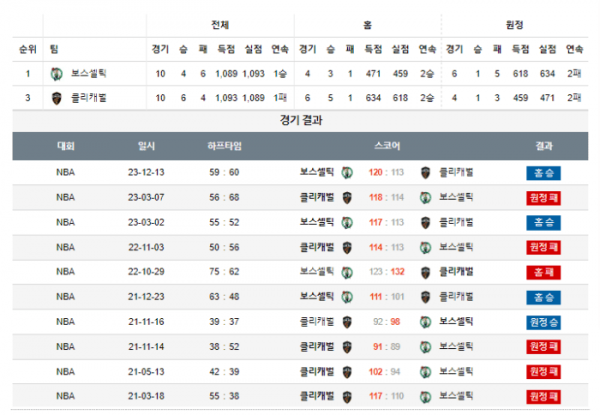Click Boston overall streak 1승 cell
This screenshot has height=415, width=600.
[280, 74]
